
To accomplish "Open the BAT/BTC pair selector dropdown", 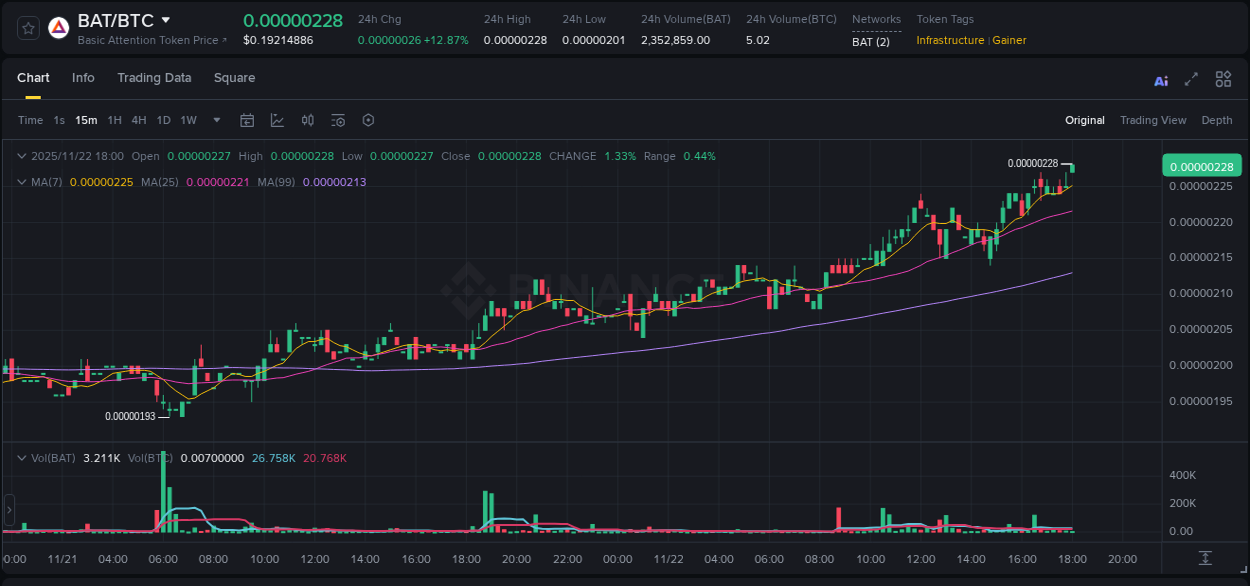I will click(166, 19).
